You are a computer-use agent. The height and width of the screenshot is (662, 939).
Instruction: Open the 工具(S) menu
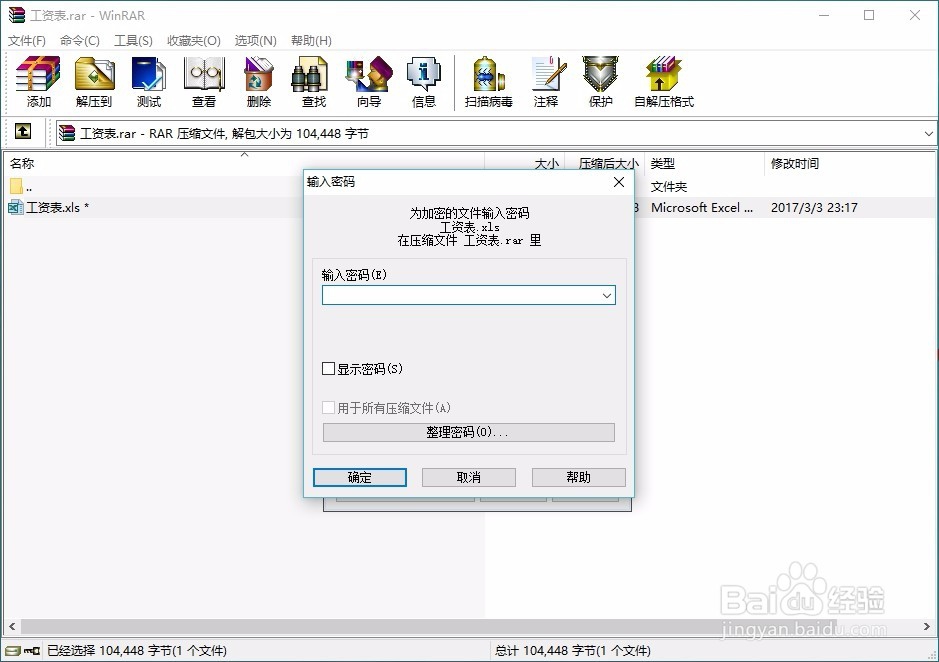(x=133, y=41)
